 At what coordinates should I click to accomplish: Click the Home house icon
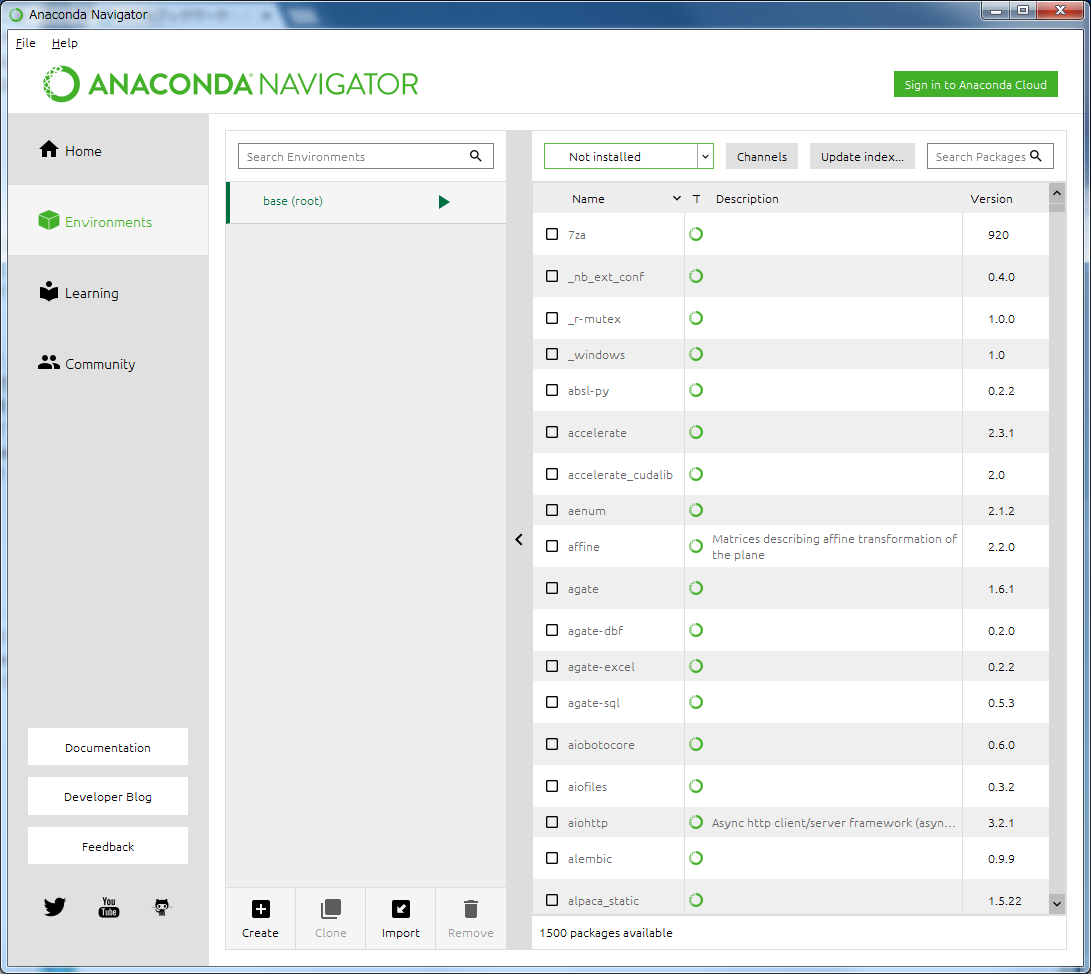pyautogui.click(x=49, y=149)
